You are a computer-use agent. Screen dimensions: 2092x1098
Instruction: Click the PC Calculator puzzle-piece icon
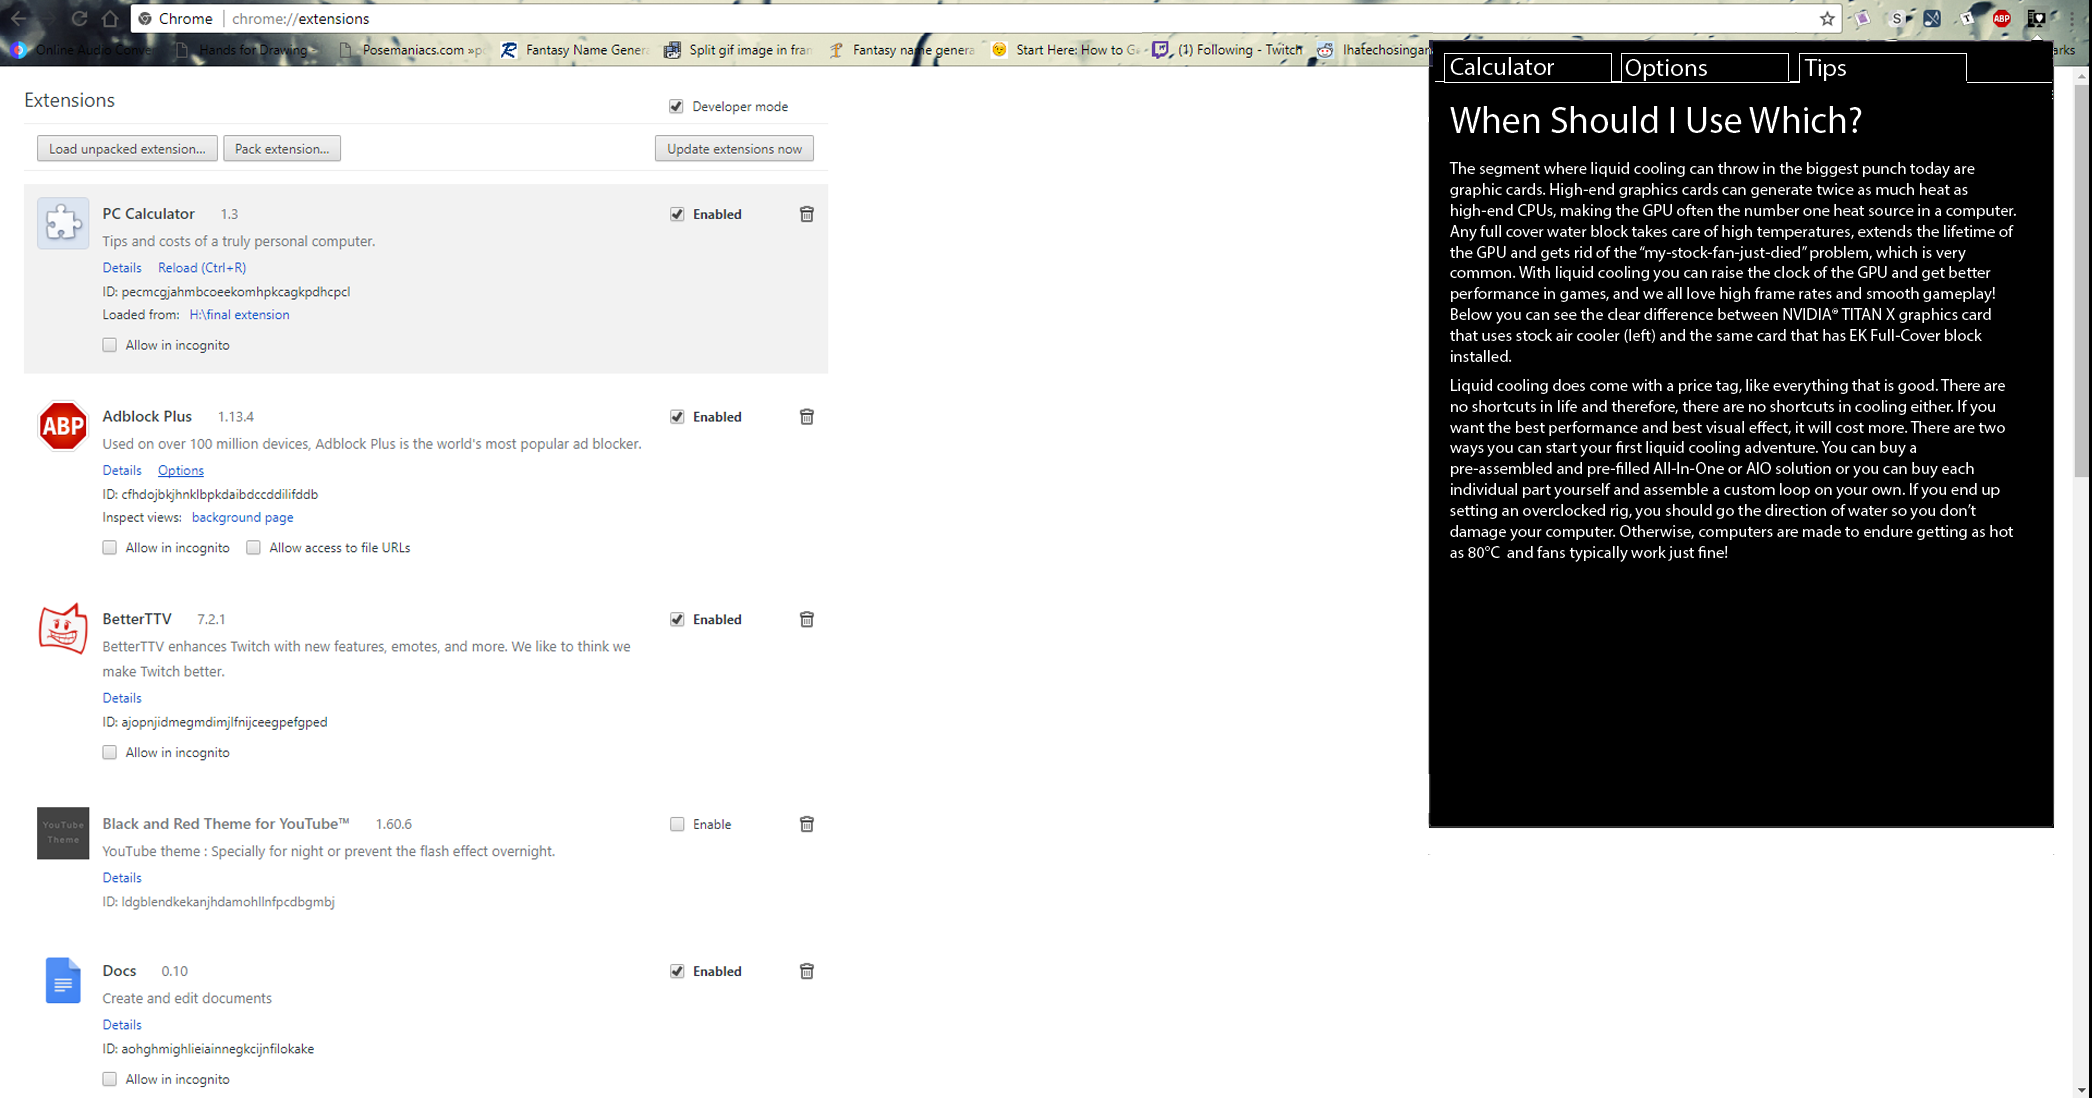(63, 222)
